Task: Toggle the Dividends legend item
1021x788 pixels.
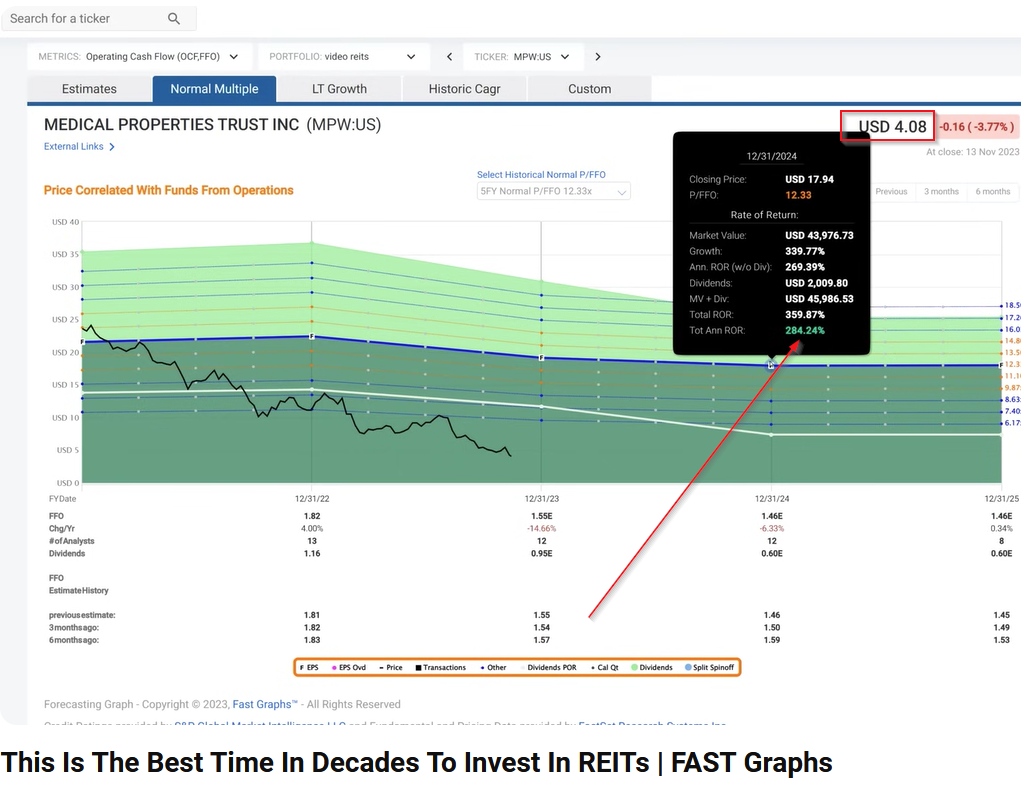Action: tap(652, 668)
